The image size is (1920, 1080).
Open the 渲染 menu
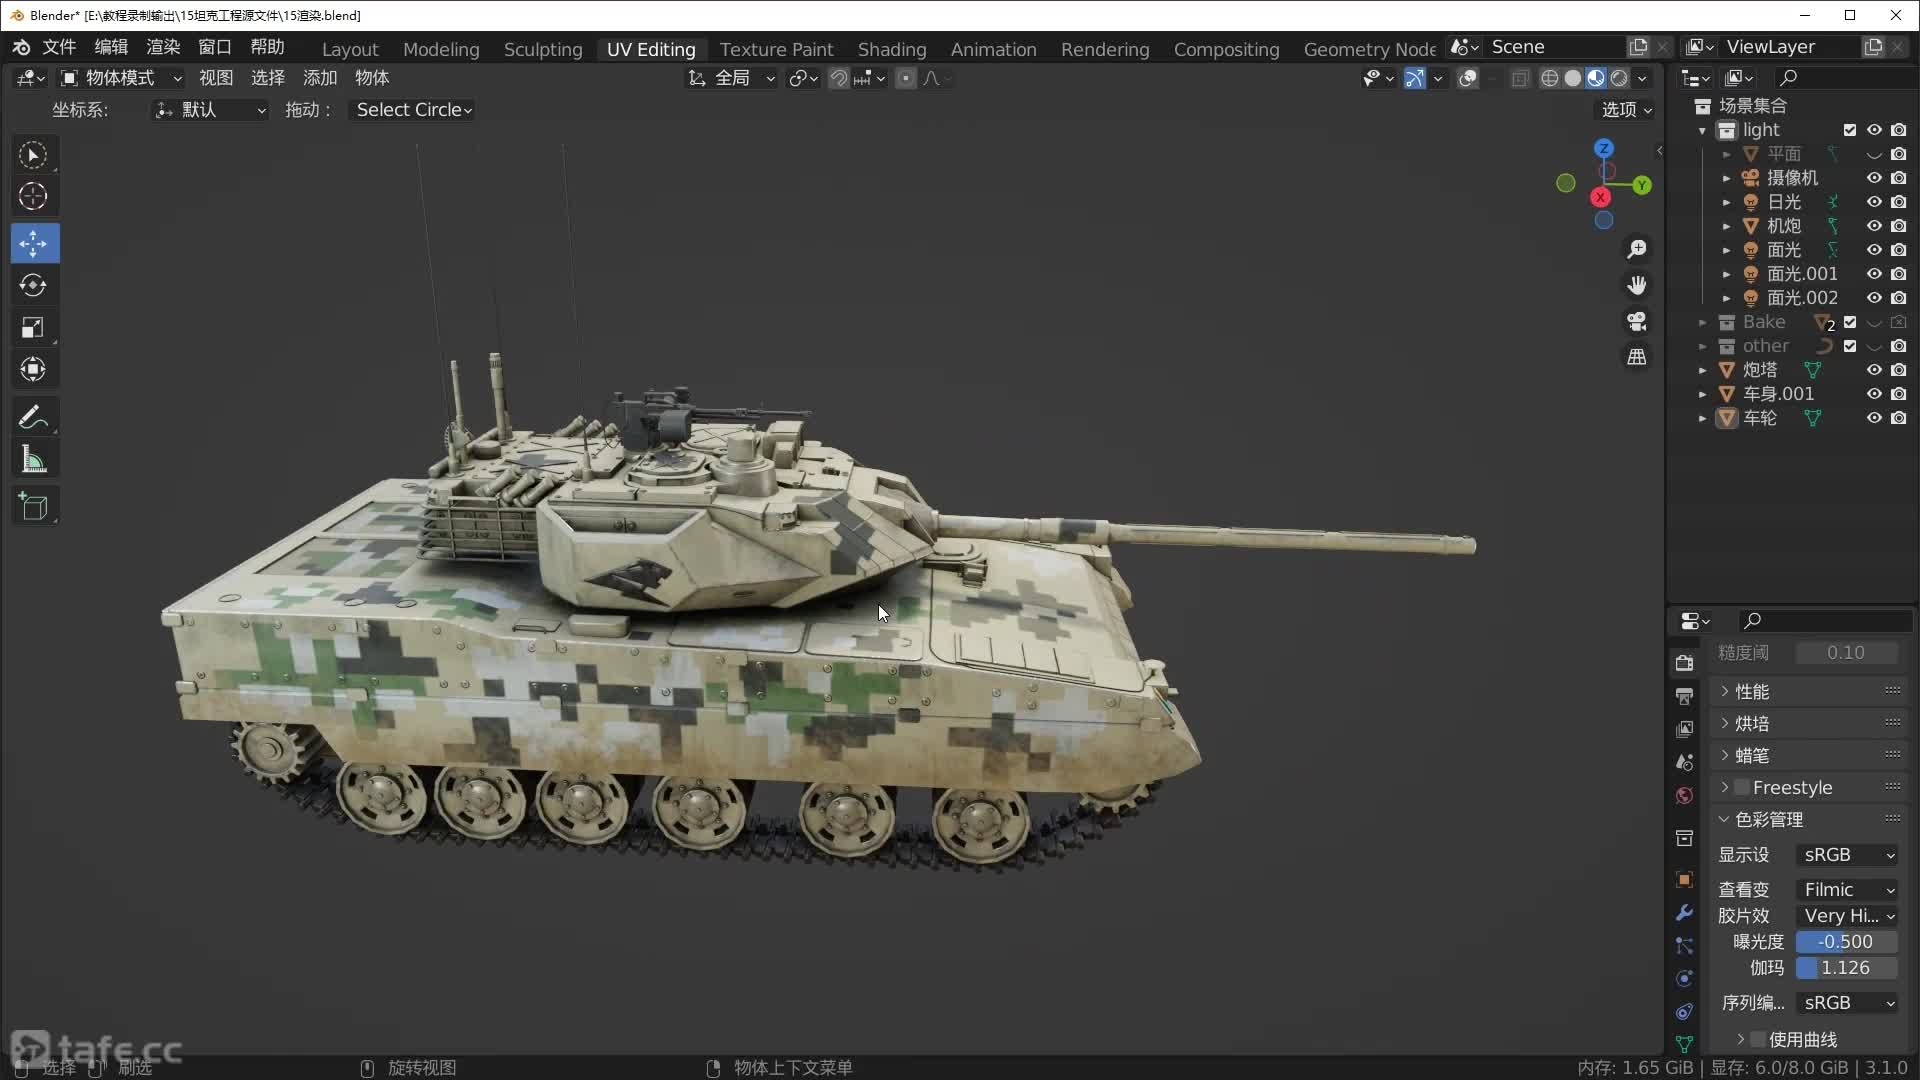(163, 47)
